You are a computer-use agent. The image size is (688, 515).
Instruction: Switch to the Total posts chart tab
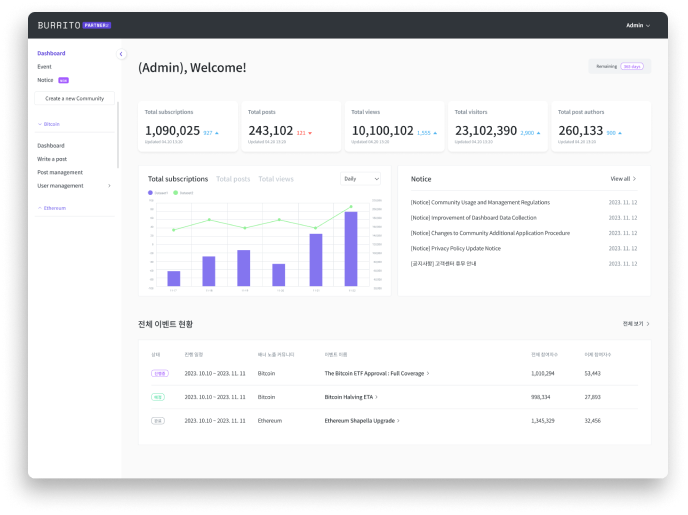click(233, 179)
